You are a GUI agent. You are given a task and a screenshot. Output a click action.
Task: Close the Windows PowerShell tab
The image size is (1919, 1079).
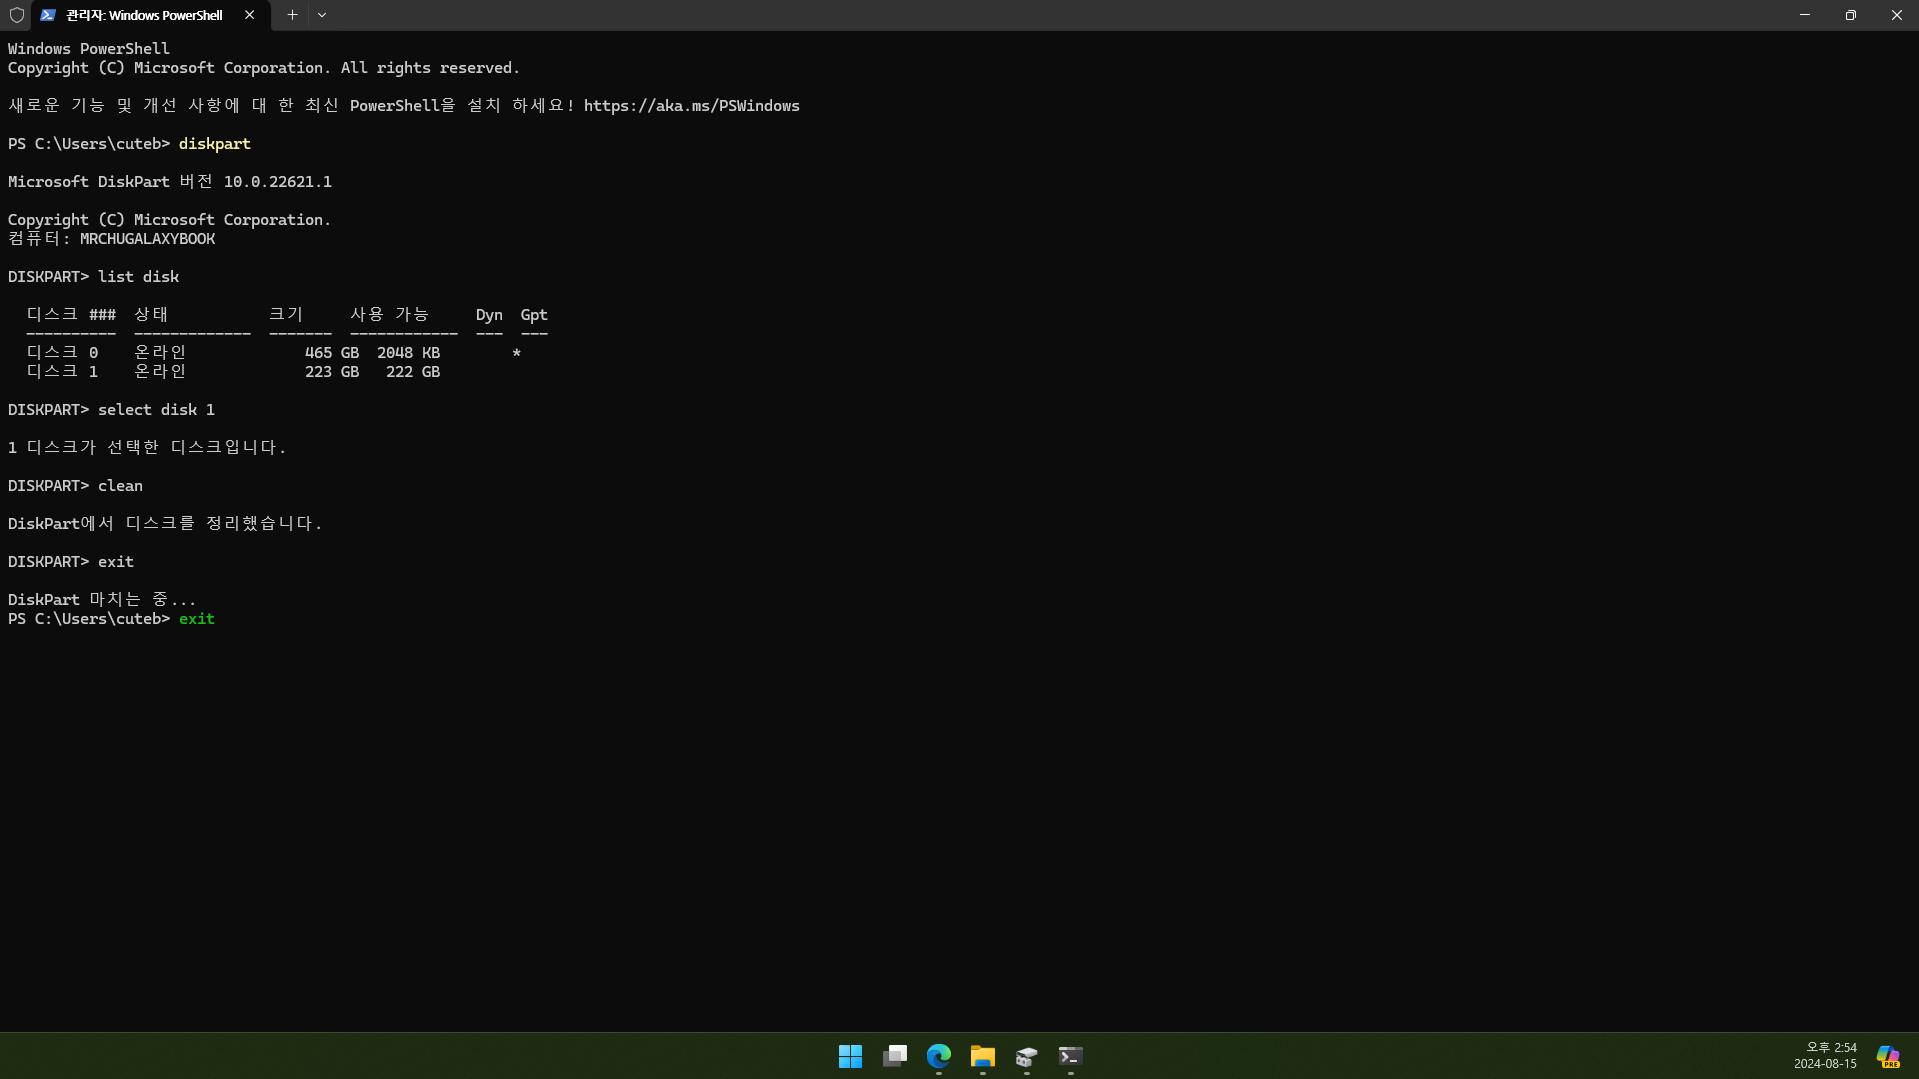pyautogui.click(x=249, y=15)
